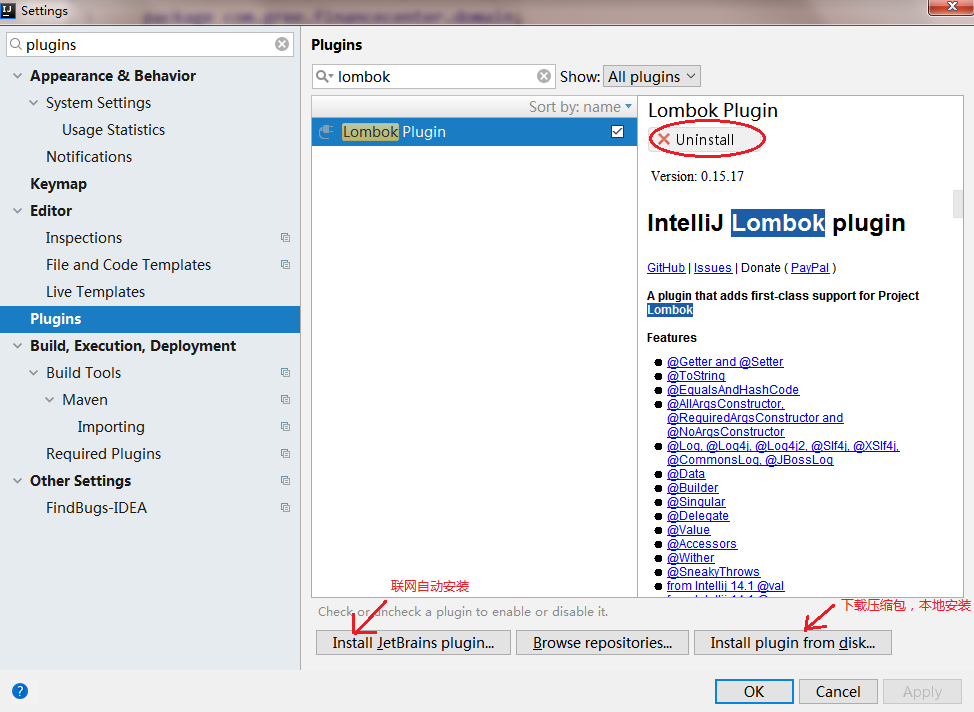This screenshot has height=712, width=974.
Task: Open the Show All plugins dropdown
Action: click(x=652, y=76)
